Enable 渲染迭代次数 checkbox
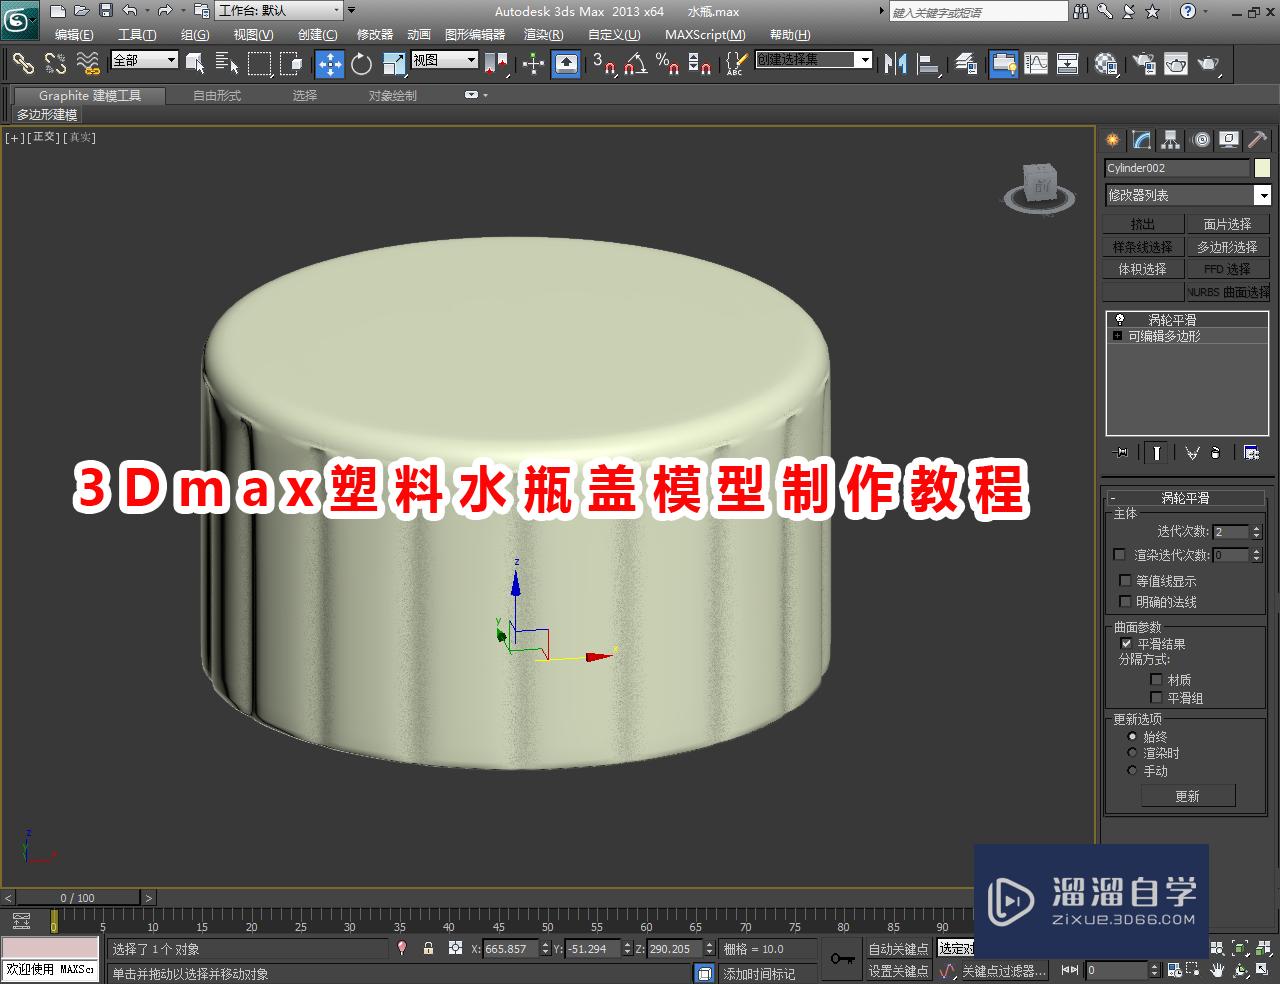 point(1119,554)
